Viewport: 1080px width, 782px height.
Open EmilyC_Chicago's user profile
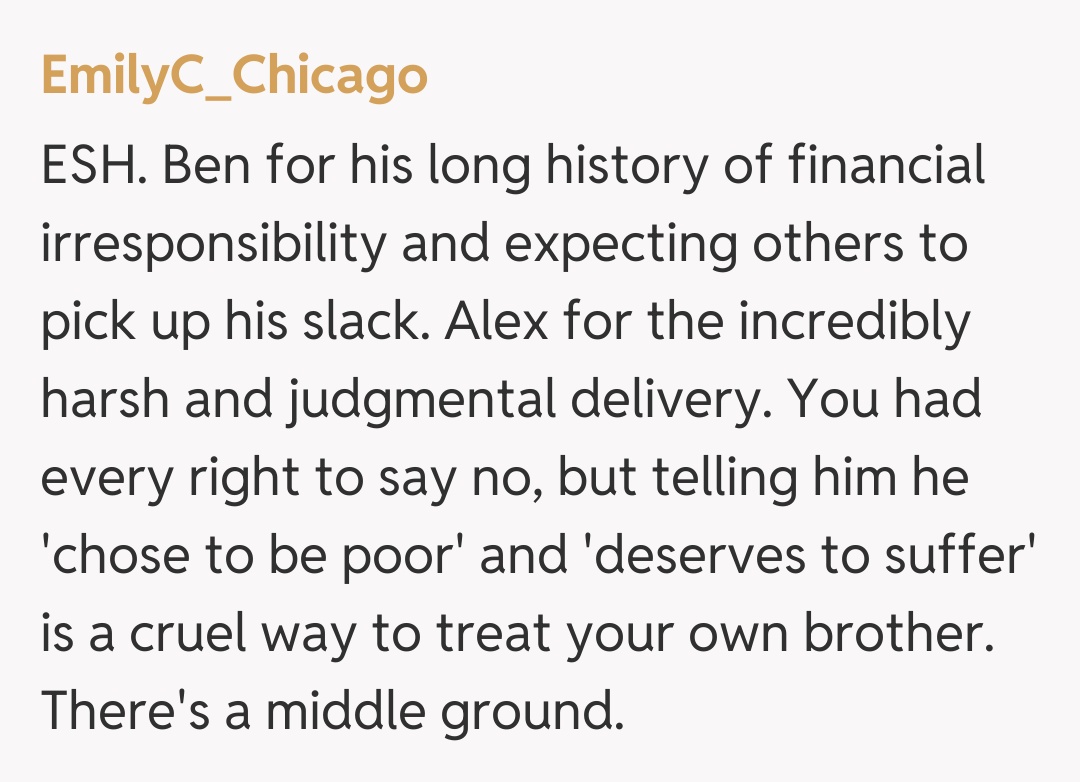(234, 77)
